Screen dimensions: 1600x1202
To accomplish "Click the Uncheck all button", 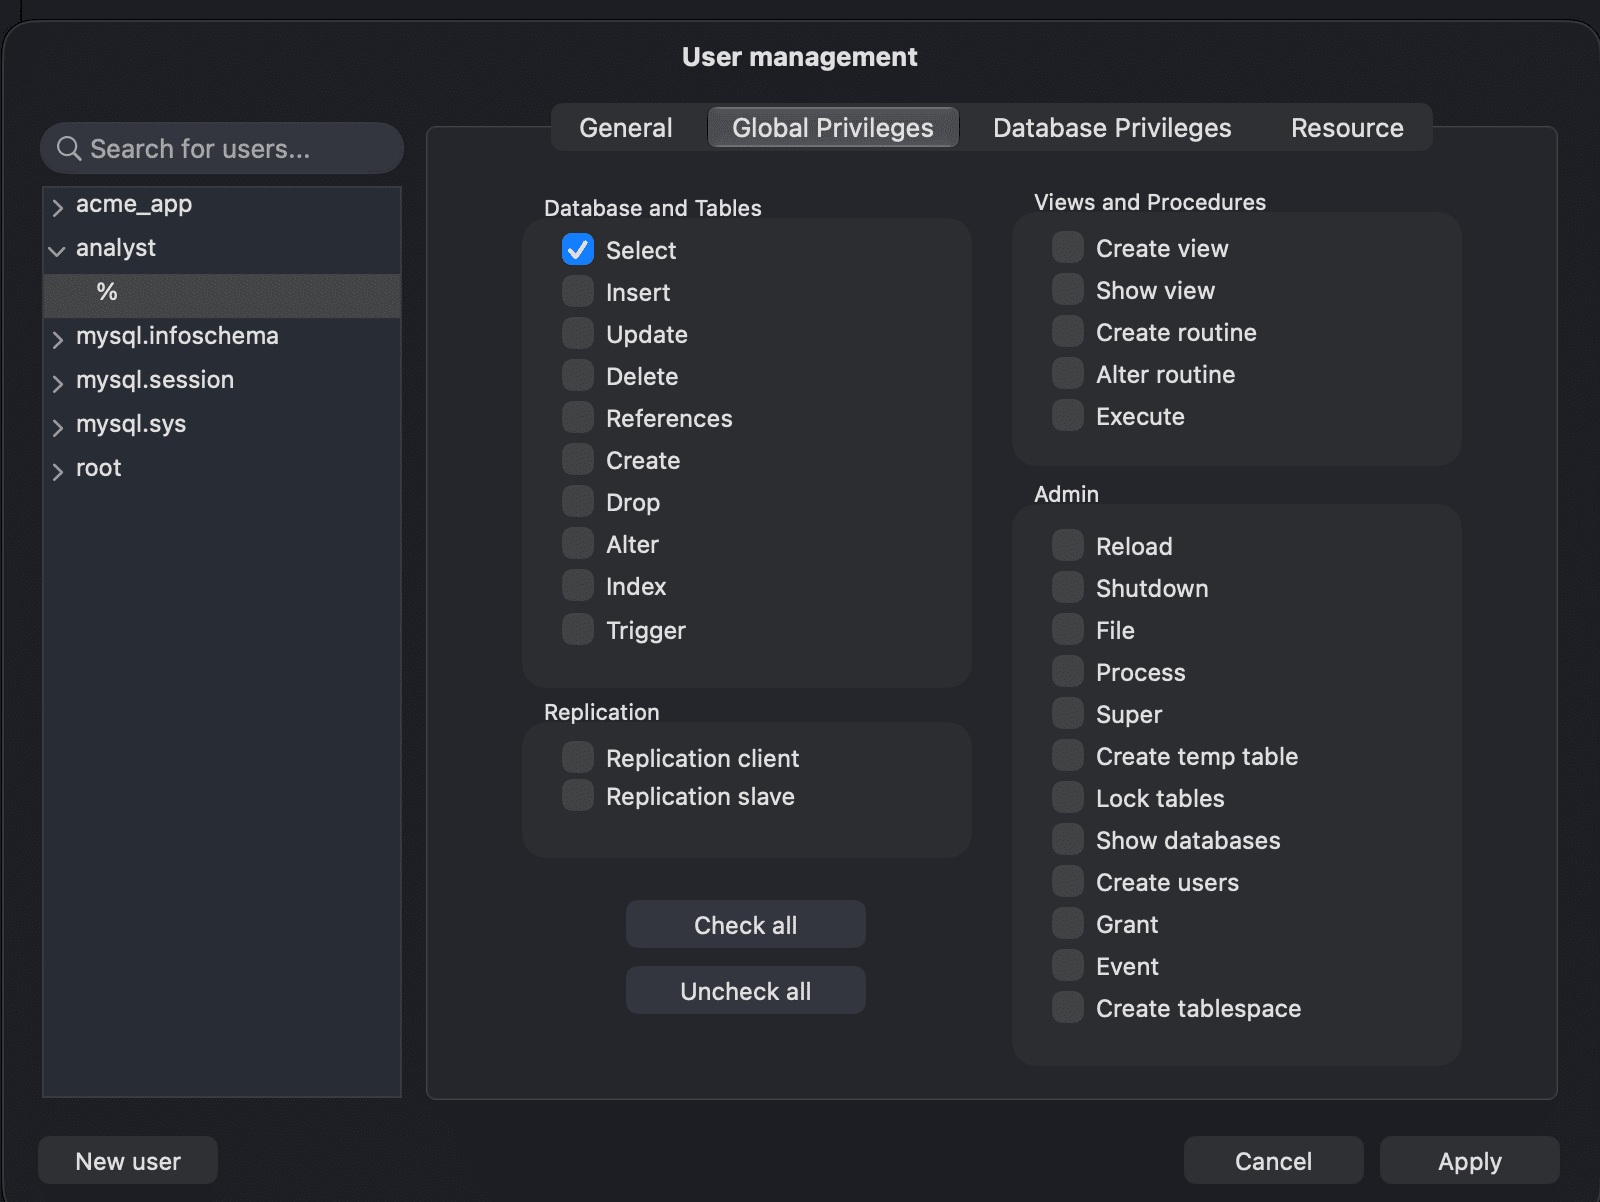I will tap(746, 991).
